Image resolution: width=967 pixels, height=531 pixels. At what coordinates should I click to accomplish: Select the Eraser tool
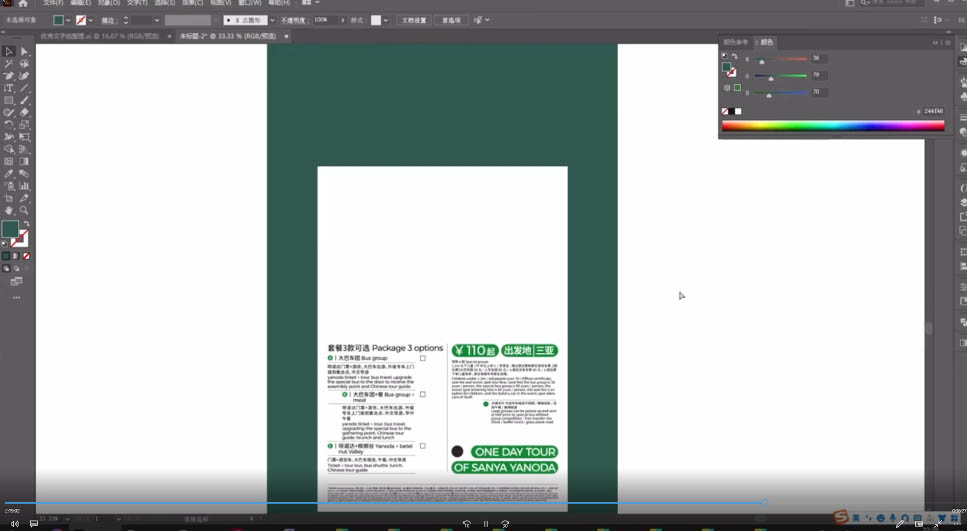coord(24,113)
